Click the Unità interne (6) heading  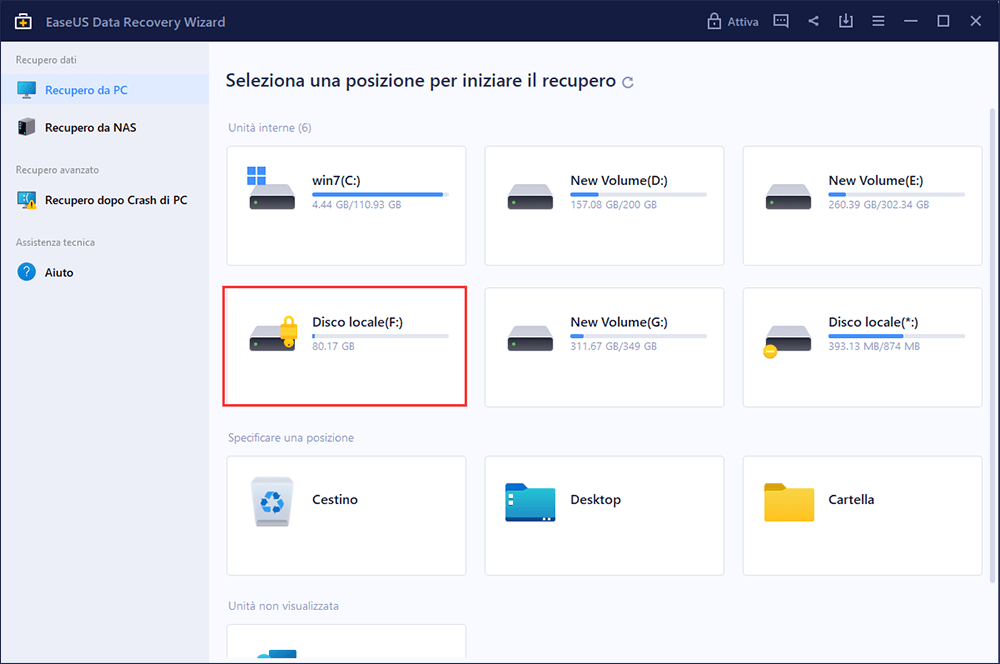(270, 128)
